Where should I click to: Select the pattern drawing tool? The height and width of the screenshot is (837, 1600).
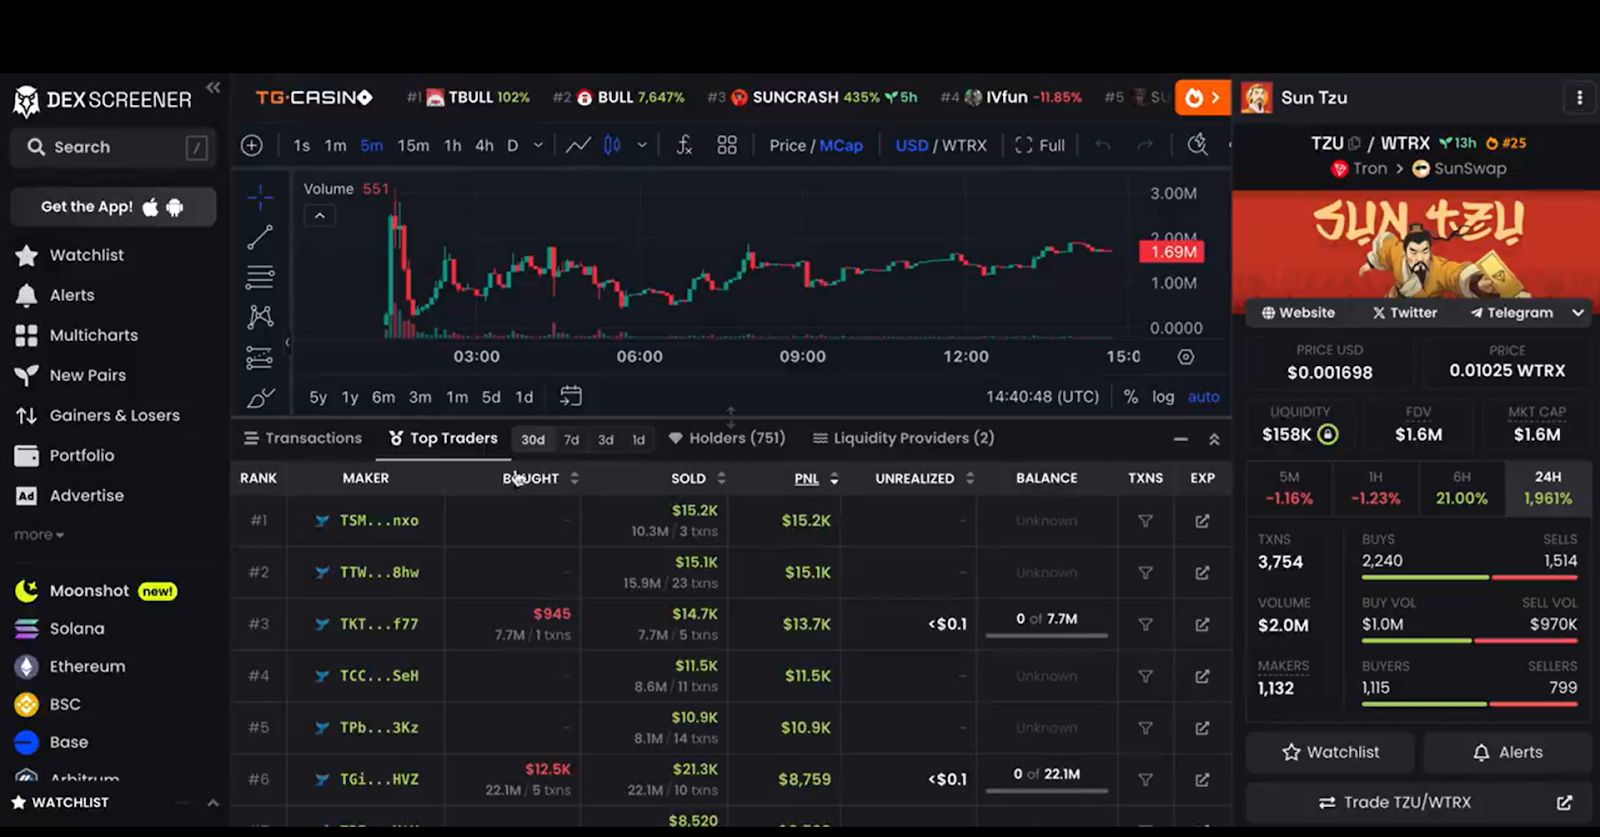point(260,317)
